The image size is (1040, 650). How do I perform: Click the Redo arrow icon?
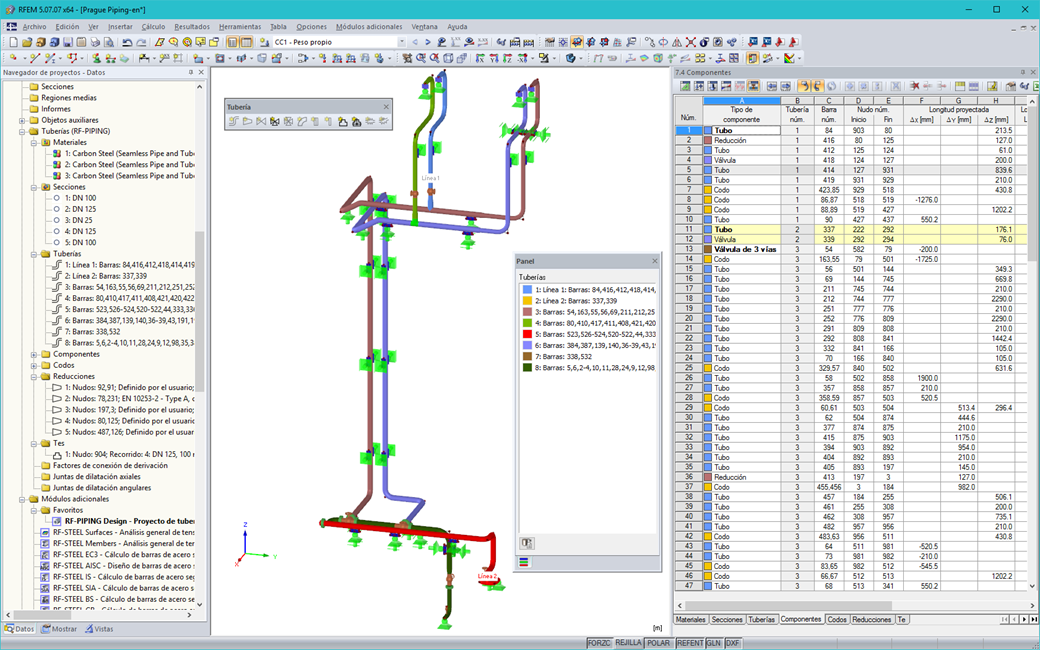point(141,42)
